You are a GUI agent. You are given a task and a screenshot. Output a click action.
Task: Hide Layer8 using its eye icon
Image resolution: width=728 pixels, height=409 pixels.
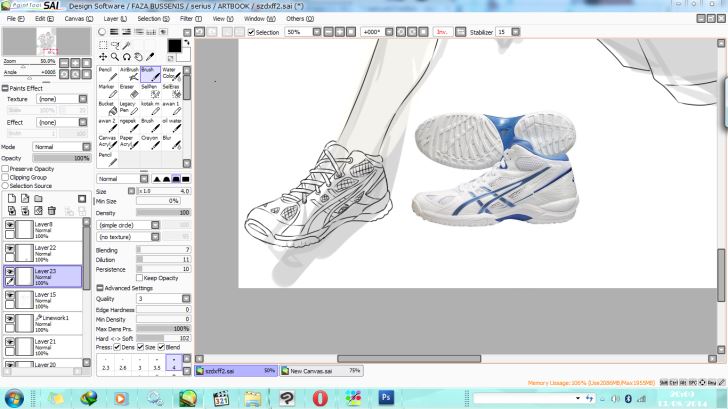click(x=10, y=225)
